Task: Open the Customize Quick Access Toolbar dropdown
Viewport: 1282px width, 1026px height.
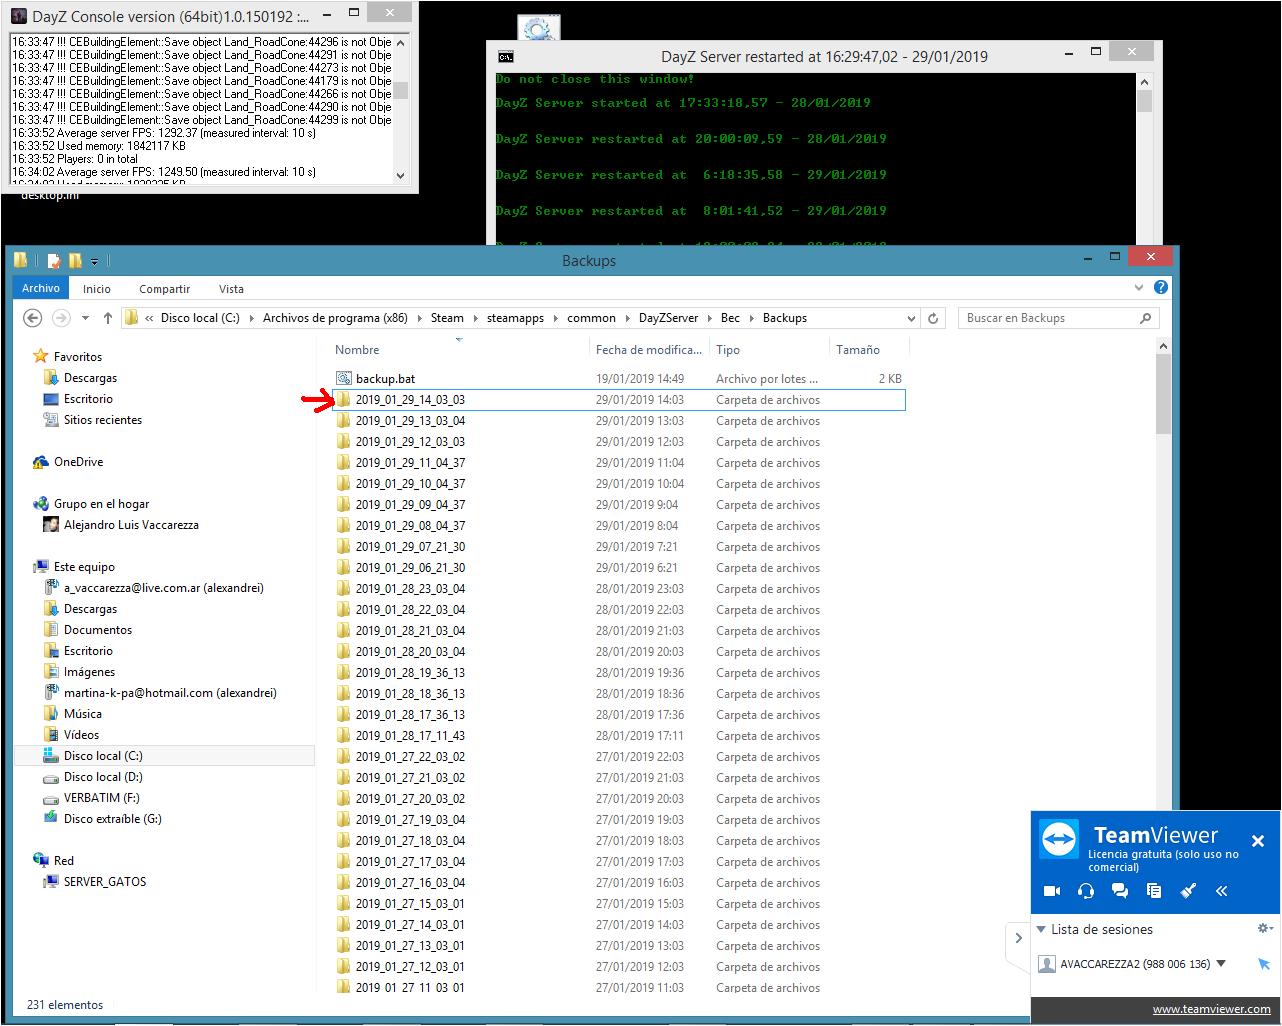Action: (95, 262)
